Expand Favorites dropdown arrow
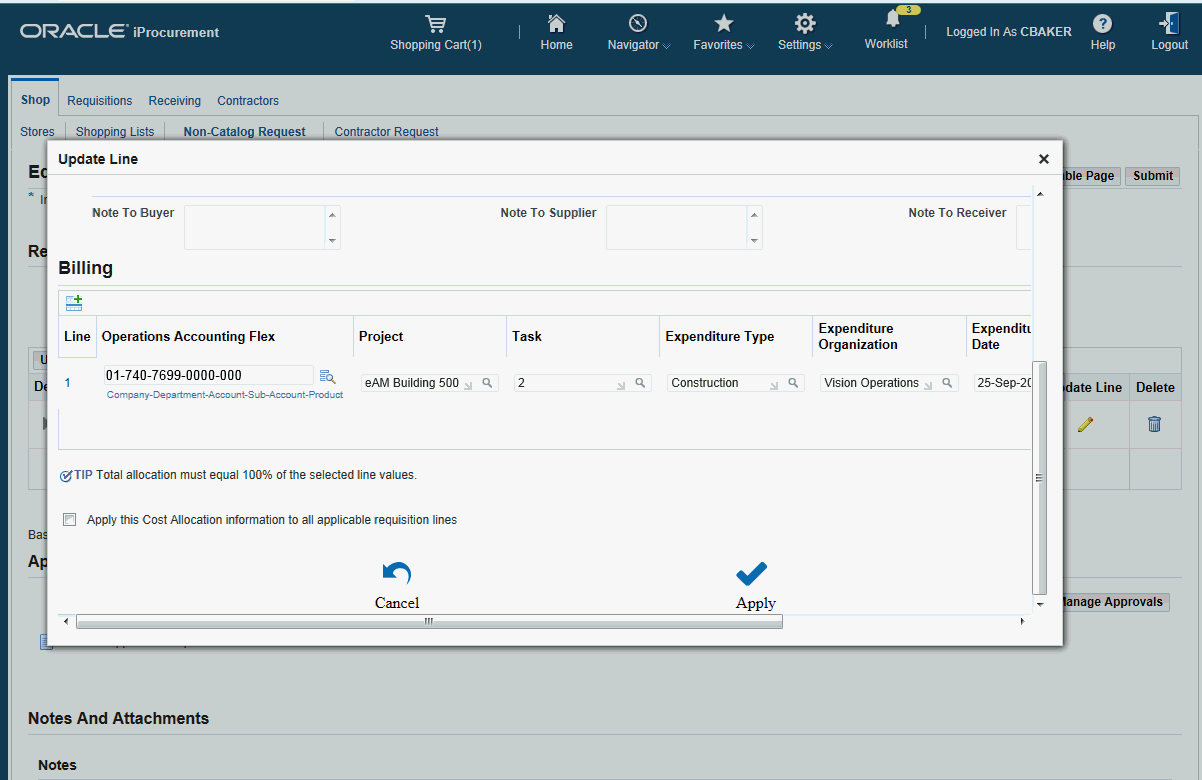 750,46
